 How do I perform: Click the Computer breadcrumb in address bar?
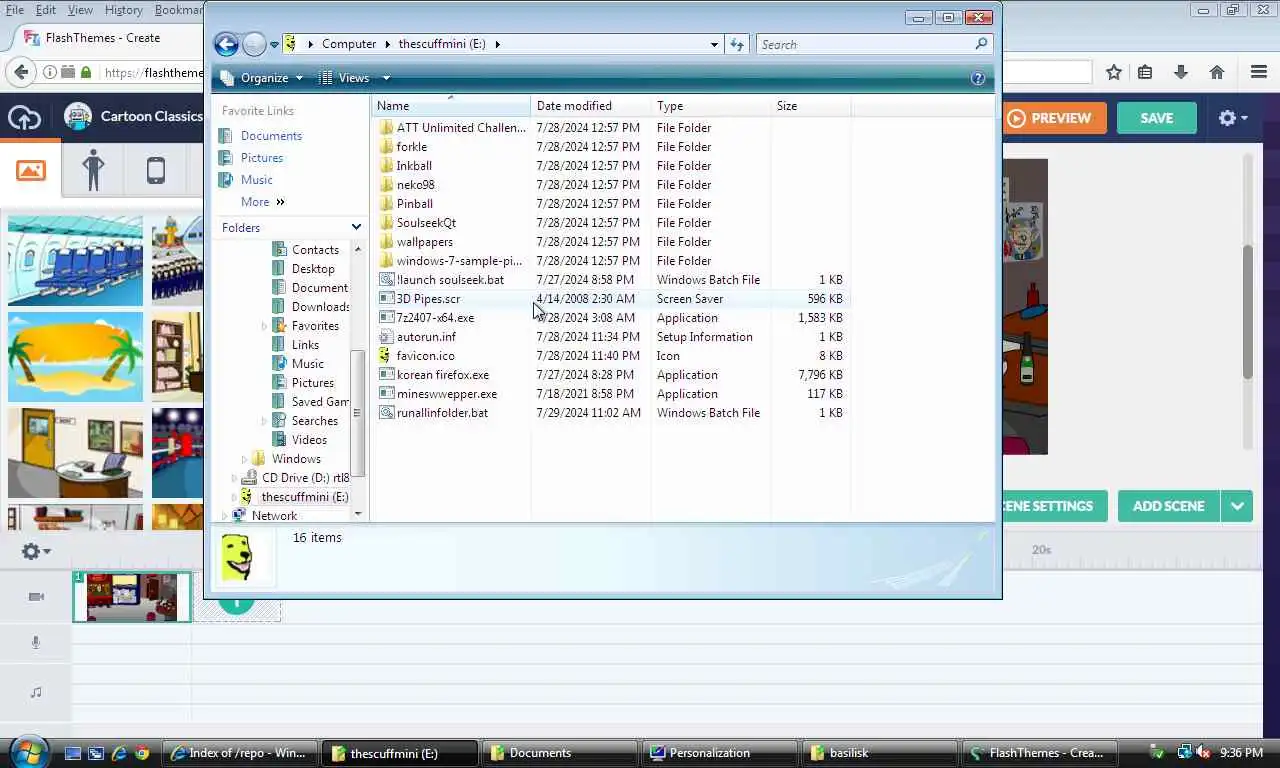click(x=349, y=44)
